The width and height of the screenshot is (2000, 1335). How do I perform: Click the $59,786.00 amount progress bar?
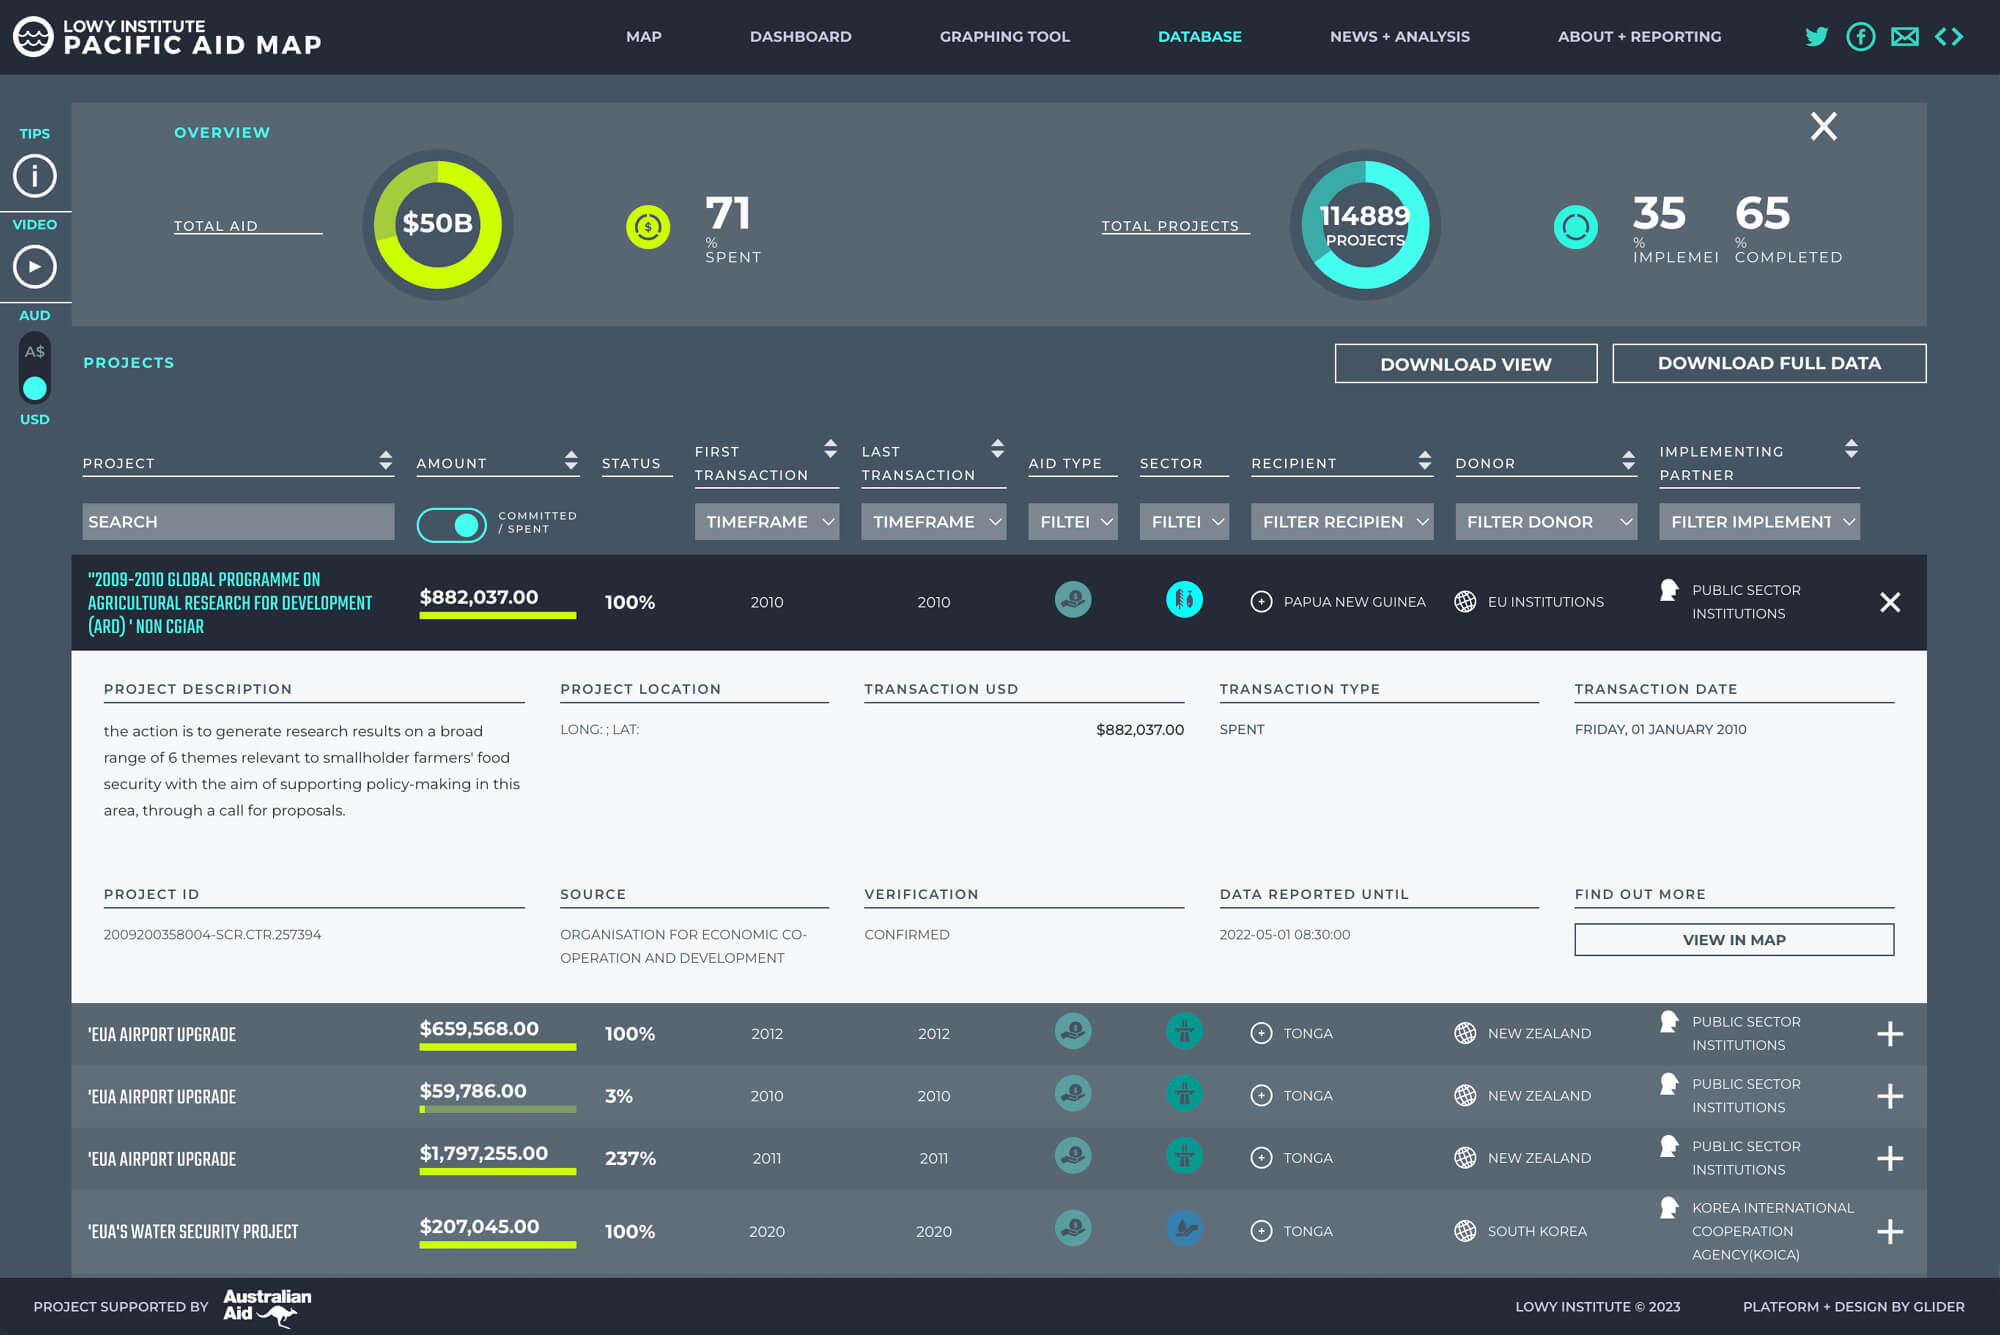498,1109
